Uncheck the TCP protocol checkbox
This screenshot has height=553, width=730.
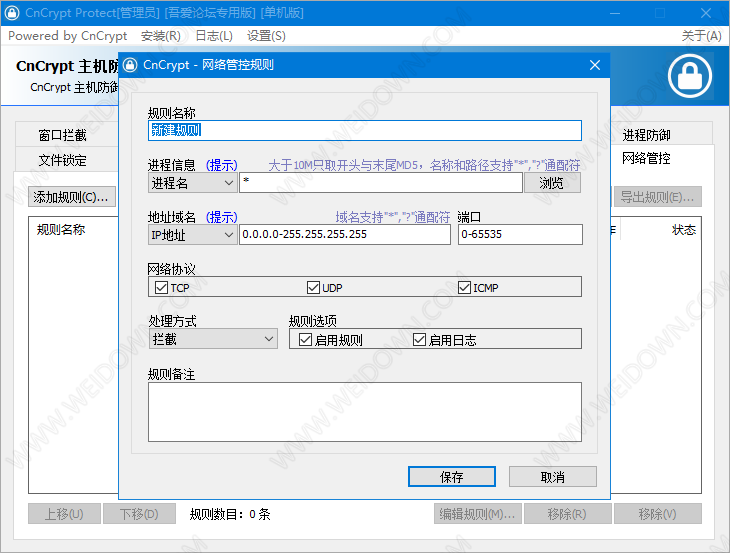point(162,287)
